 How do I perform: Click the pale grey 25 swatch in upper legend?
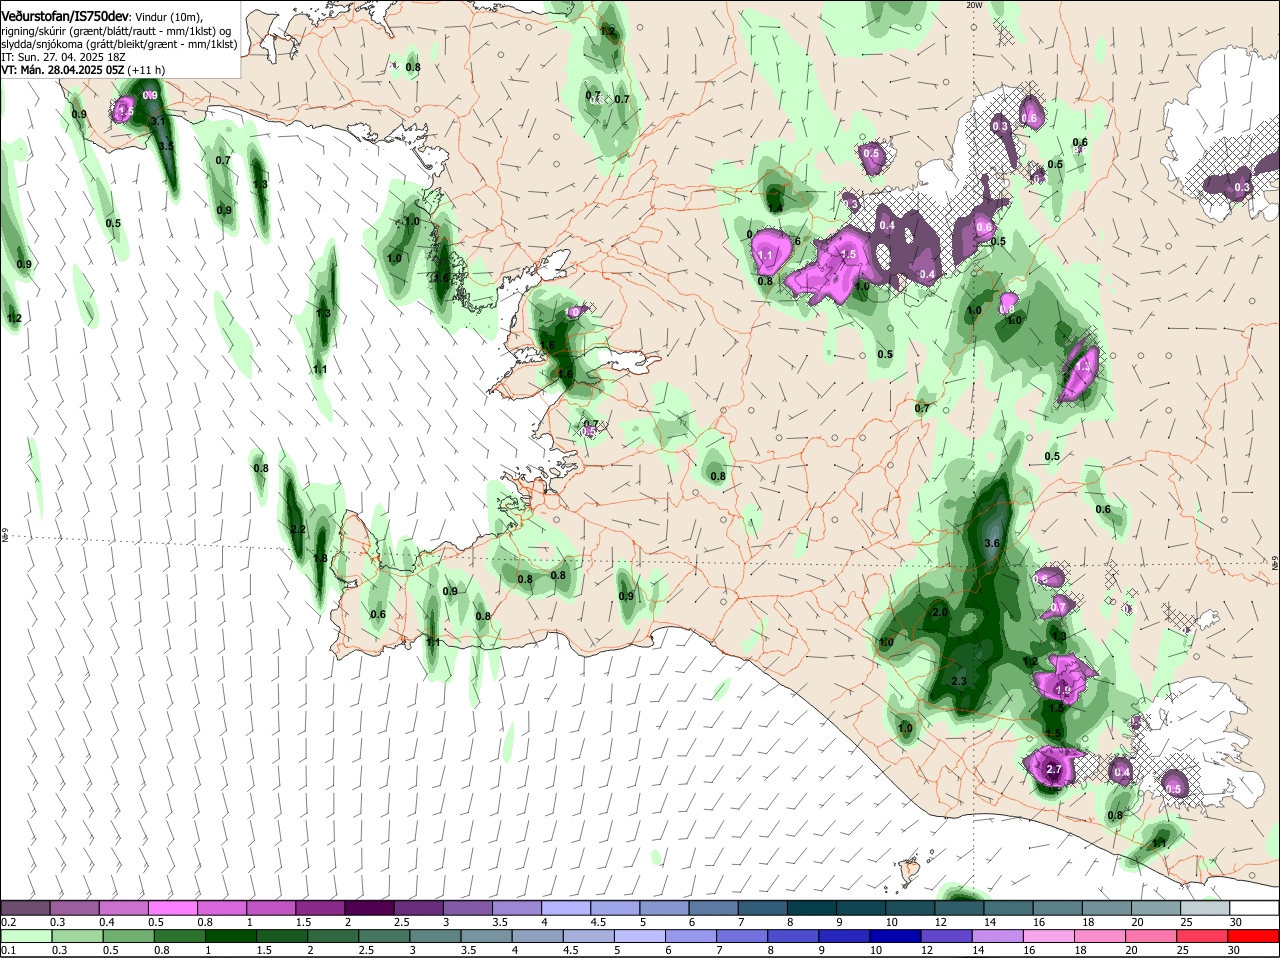[x=1206, y=908]
